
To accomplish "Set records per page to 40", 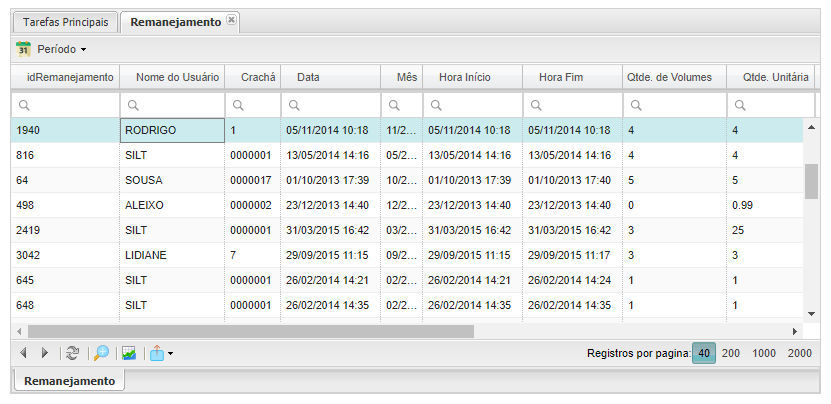I will (704, 353).
